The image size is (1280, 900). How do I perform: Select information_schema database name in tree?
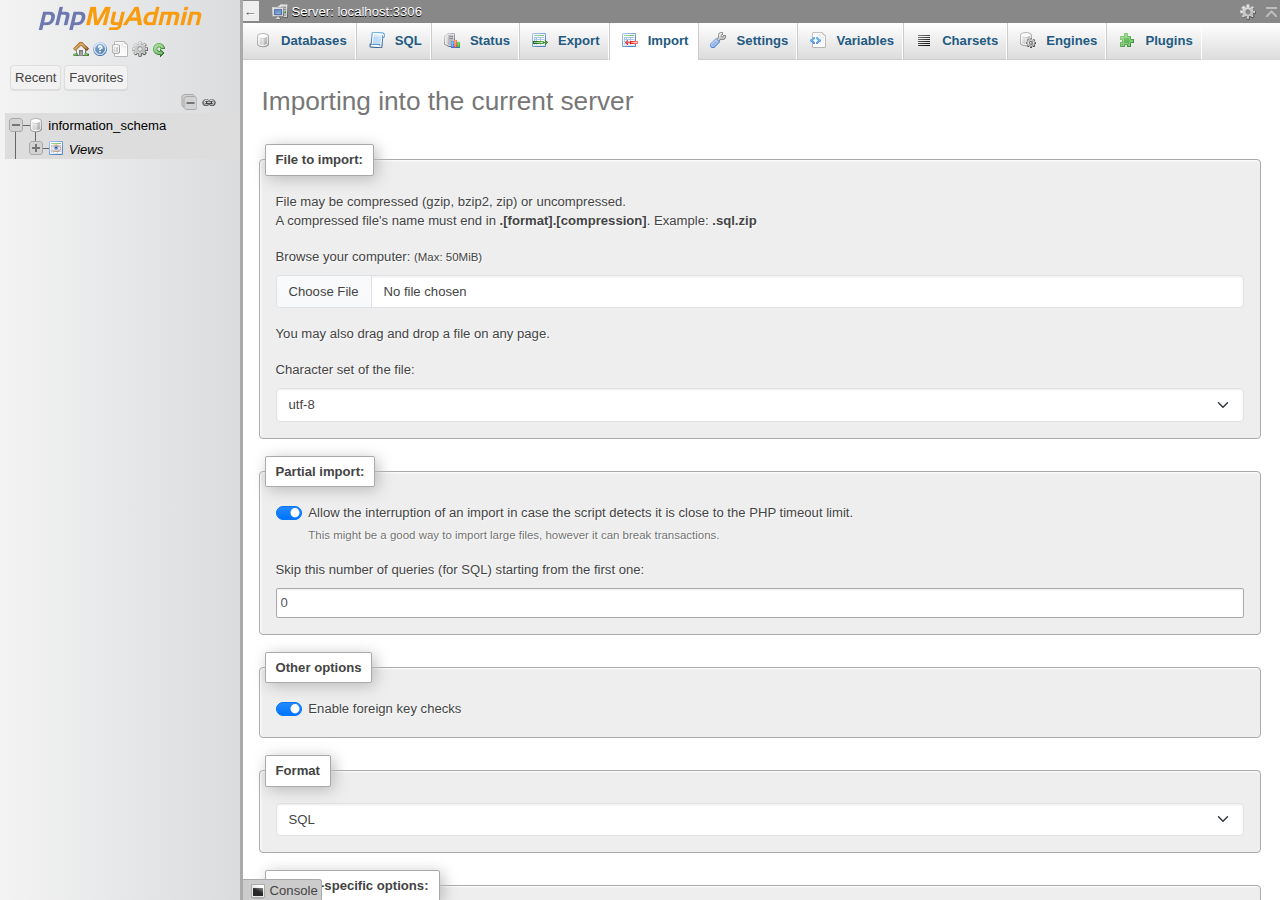107,126
